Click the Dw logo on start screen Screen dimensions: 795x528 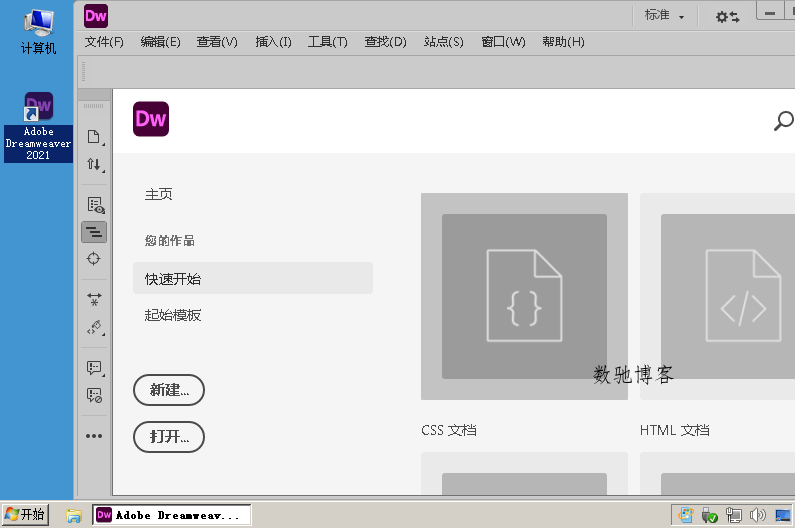tap(151, 119)
